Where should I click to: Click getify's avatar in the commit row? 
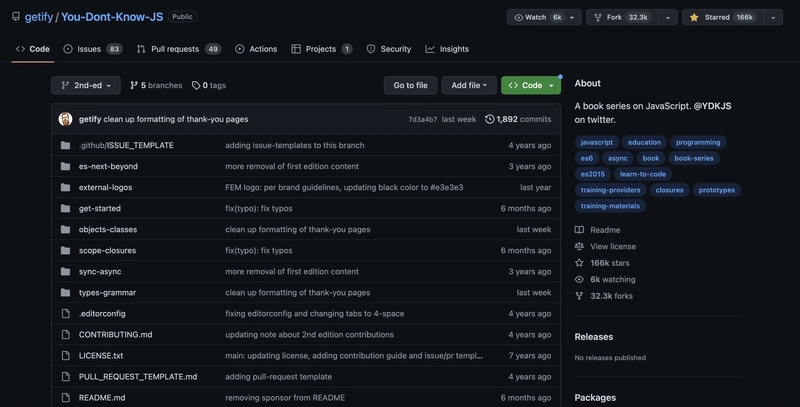click(x=65, y=119)
